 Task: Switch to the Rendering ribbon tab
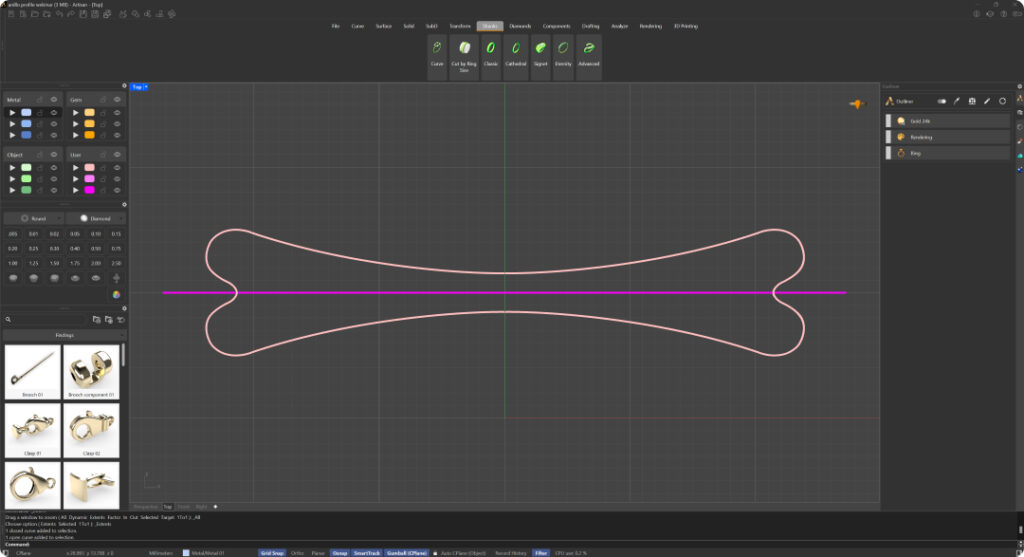click(650, 26)
